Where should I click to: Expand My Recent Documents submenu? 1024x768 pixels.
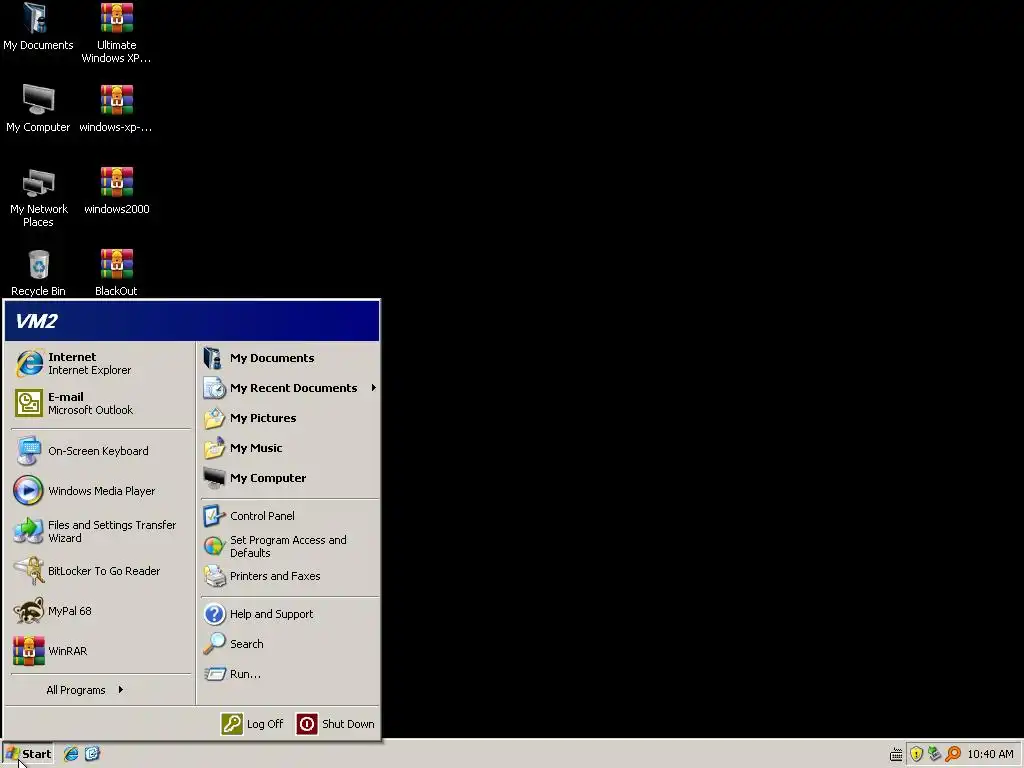pyautogui.click(x=290, y=388)
